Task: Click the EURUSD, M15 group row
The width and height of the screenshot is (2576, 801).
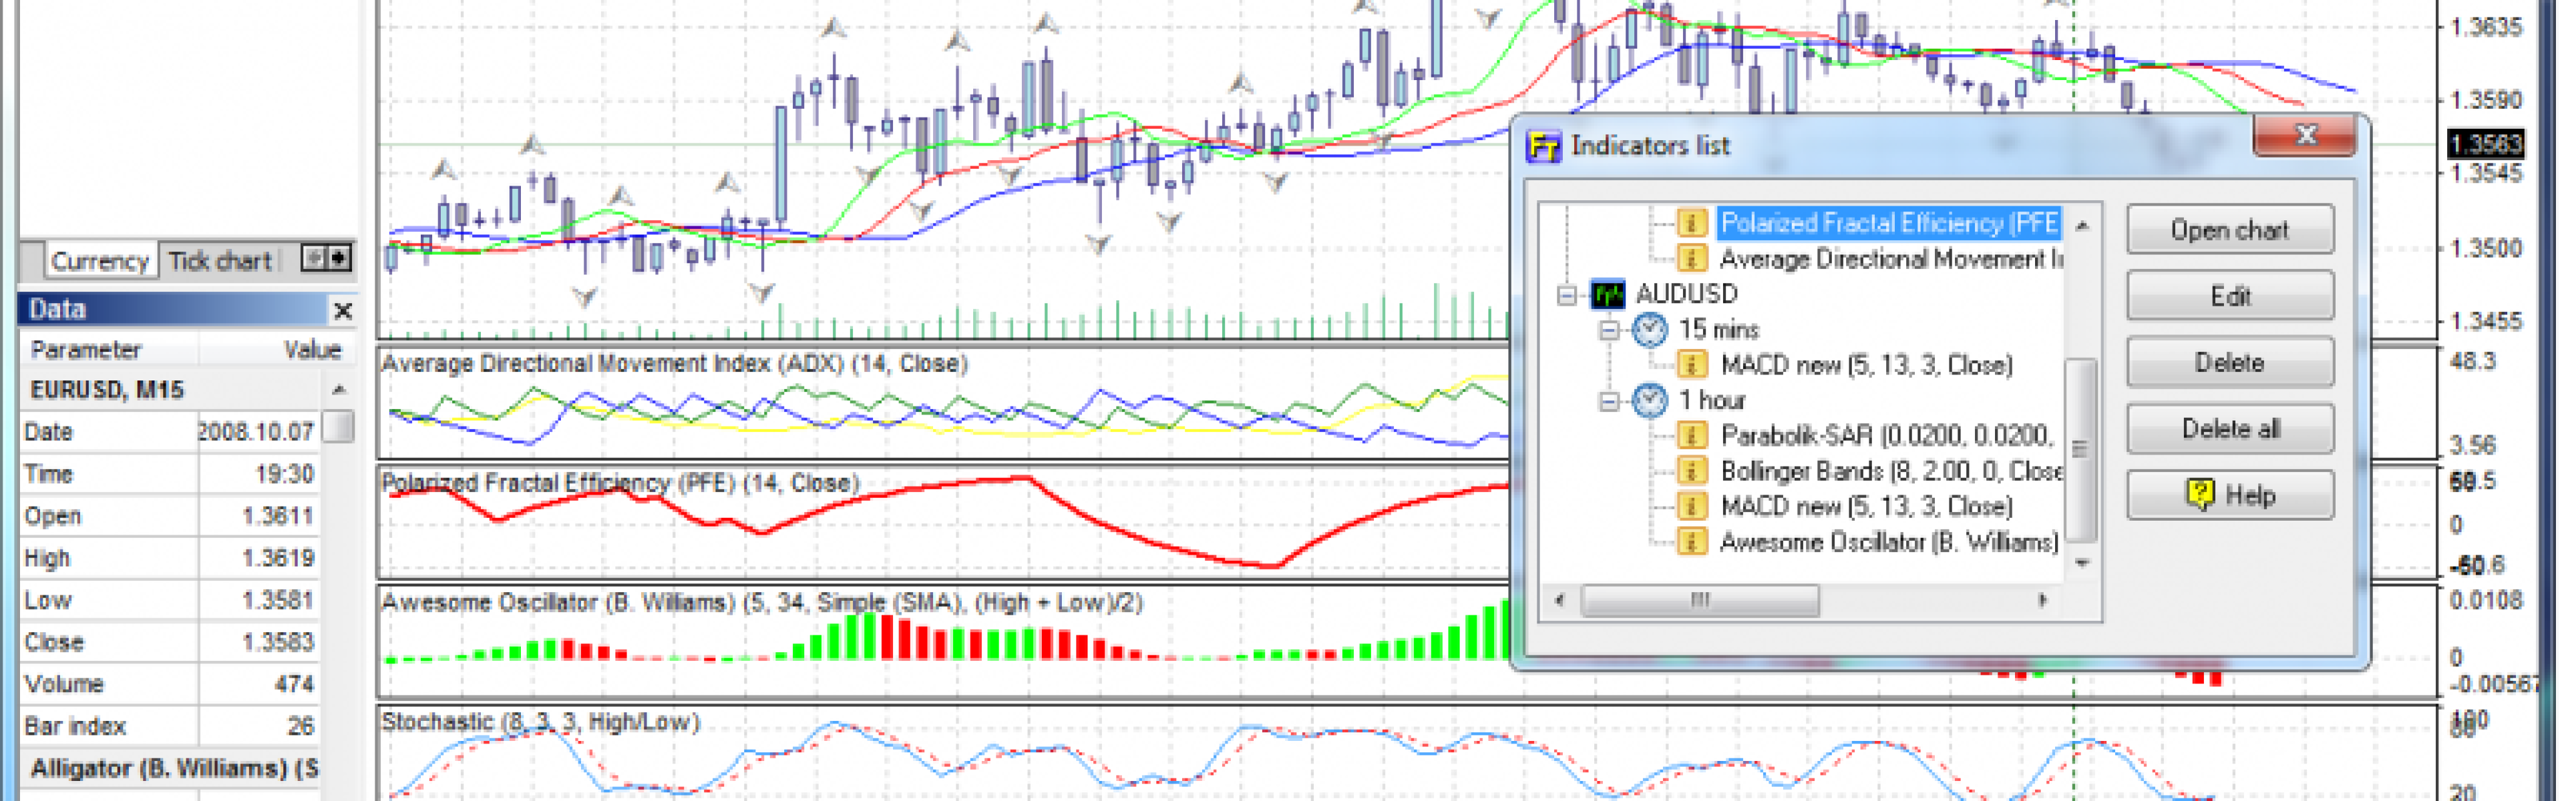Action: (170, 390)
